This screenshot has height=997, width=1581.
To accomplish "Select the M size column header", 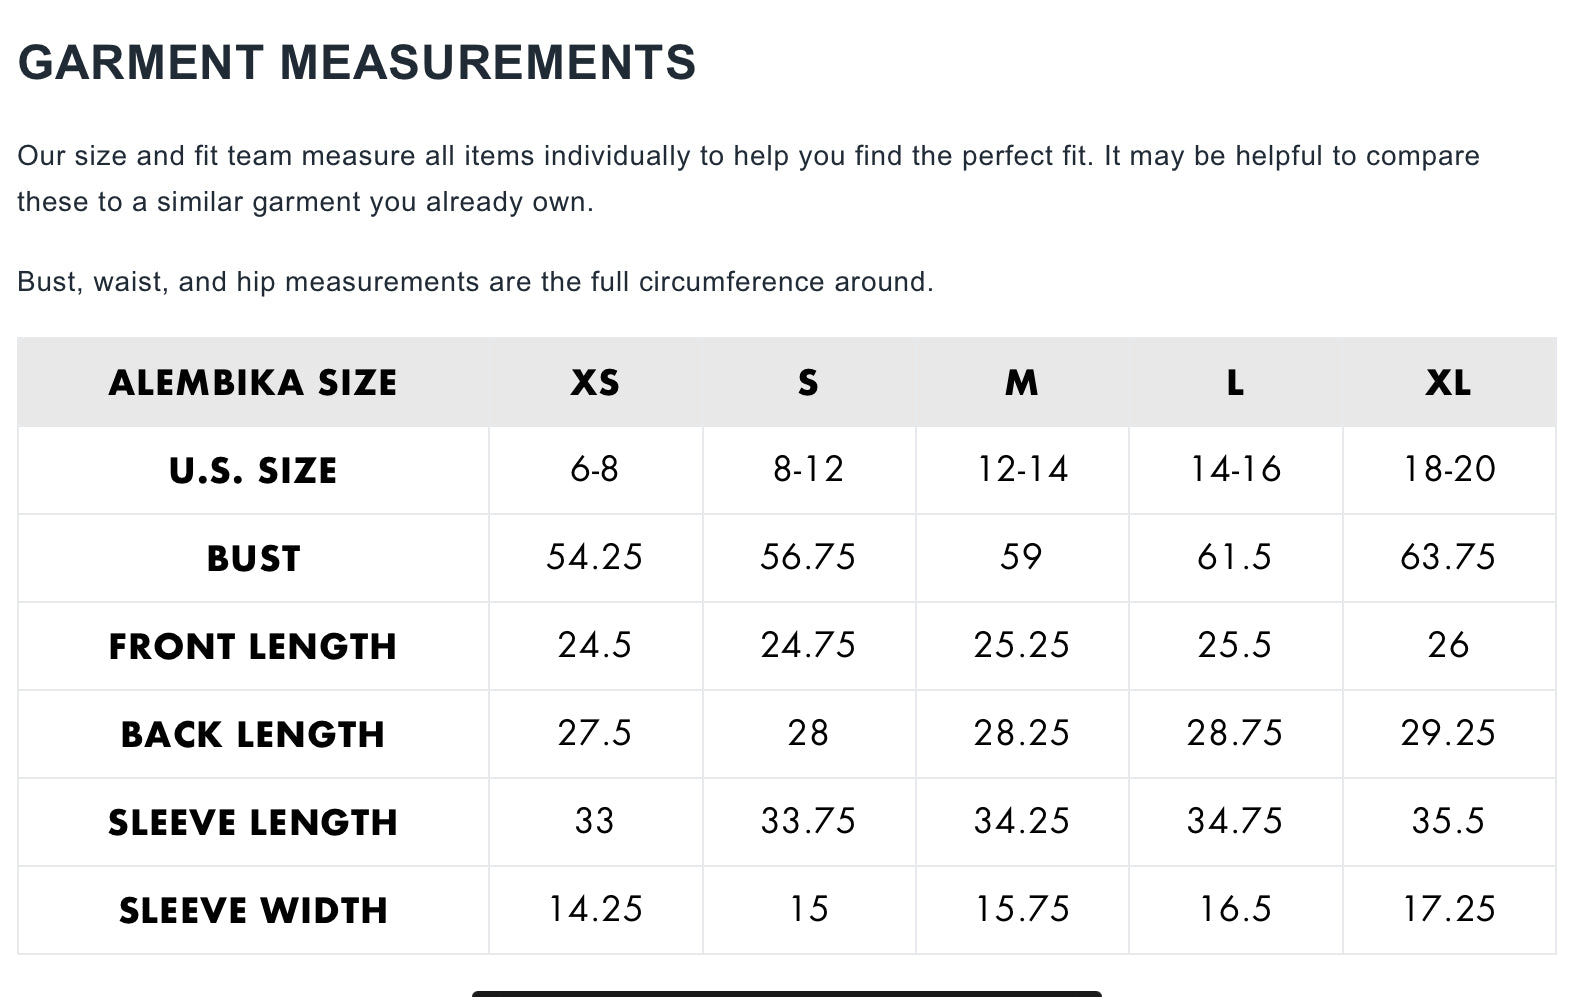I will (1022, 383).
